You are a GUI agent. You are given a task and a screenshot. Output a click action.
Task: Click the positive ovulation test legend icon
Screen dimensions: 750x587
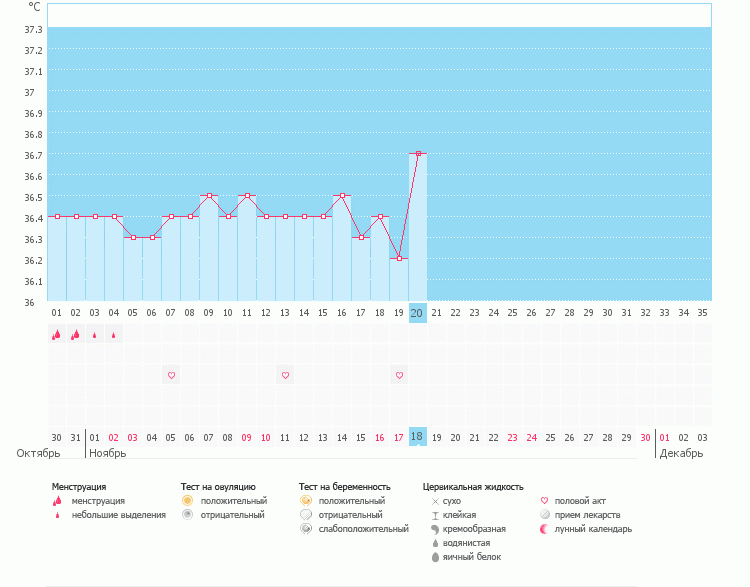point(187,500)
